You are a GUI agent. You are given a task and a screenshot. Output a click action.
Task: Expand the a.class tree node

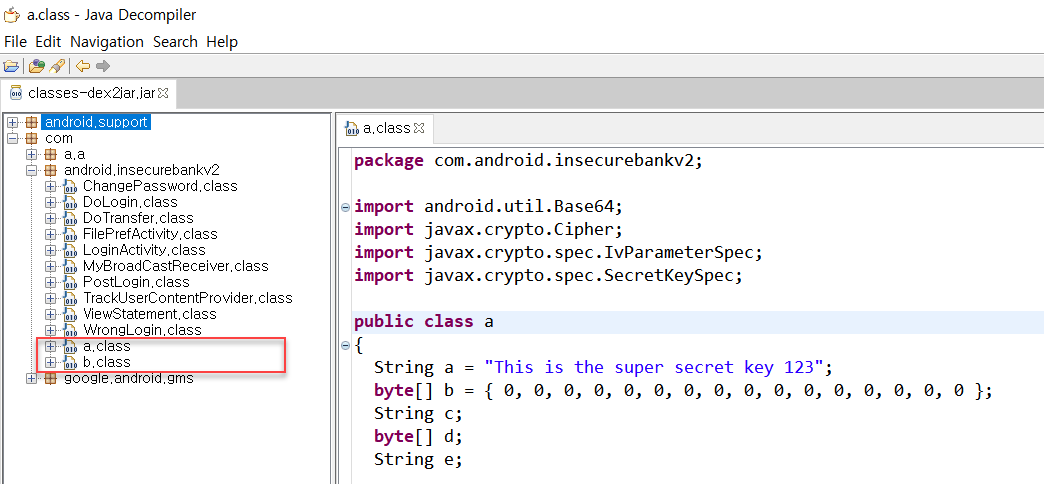(51, 346)
